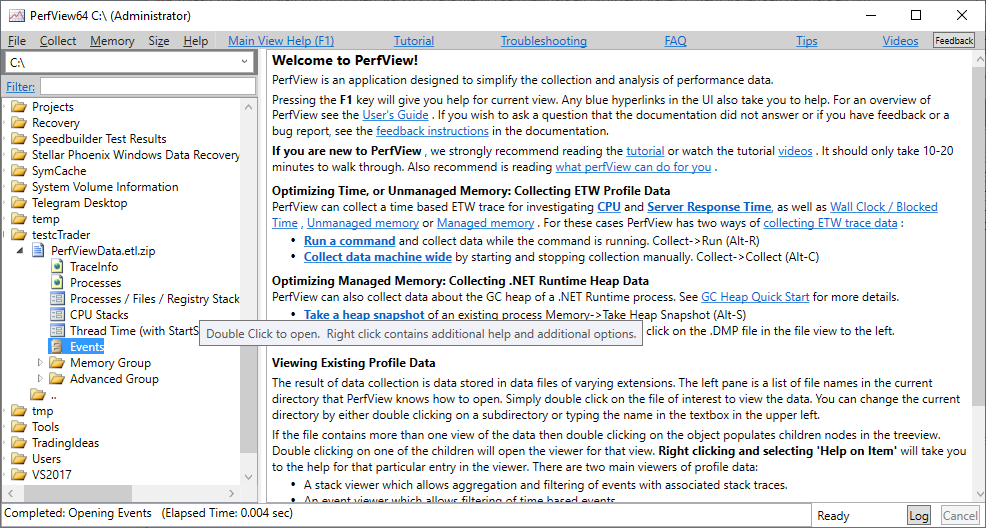Viewport: 986px width, 528px height.
Task: Open the Memory menu
Action: (112, 41)
